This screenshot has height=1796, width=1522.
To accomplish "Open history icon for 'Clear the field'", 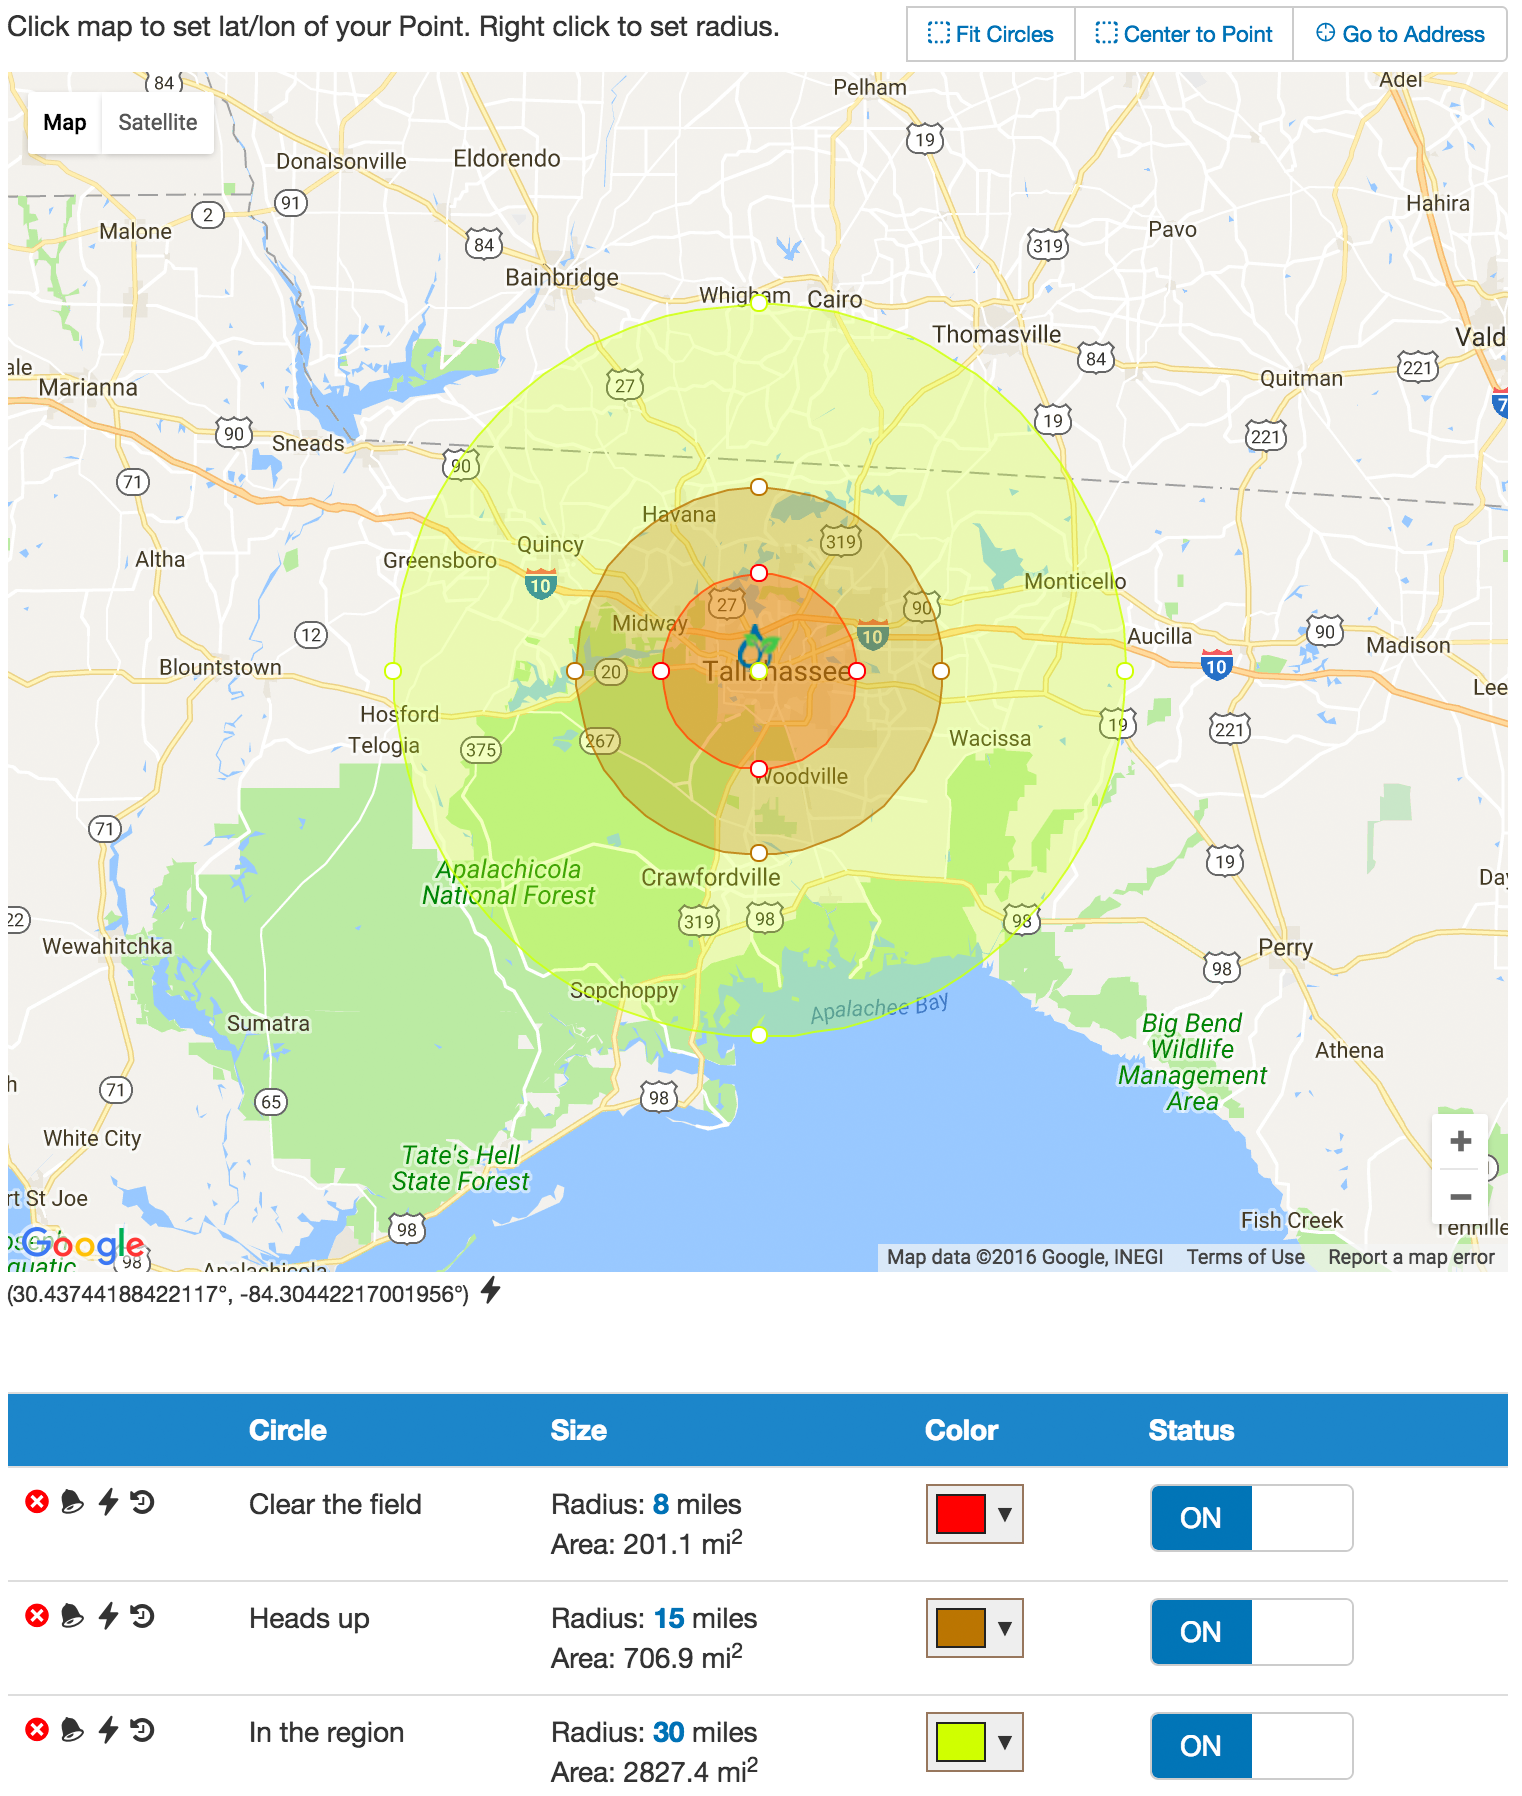I will [143, 1501].
